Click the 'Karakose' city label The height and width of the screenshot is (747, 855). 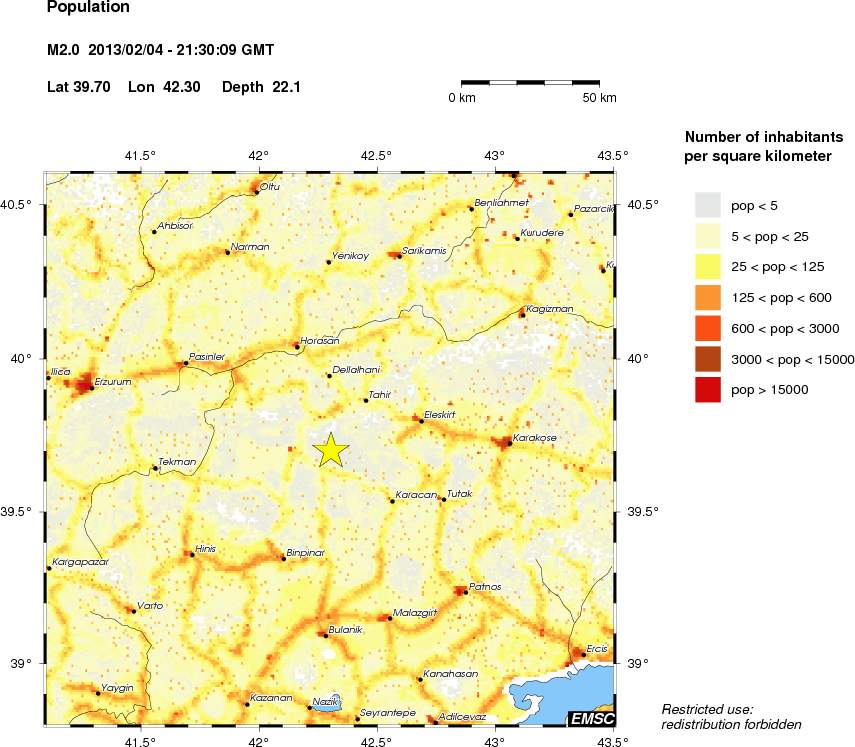[534, 437]
